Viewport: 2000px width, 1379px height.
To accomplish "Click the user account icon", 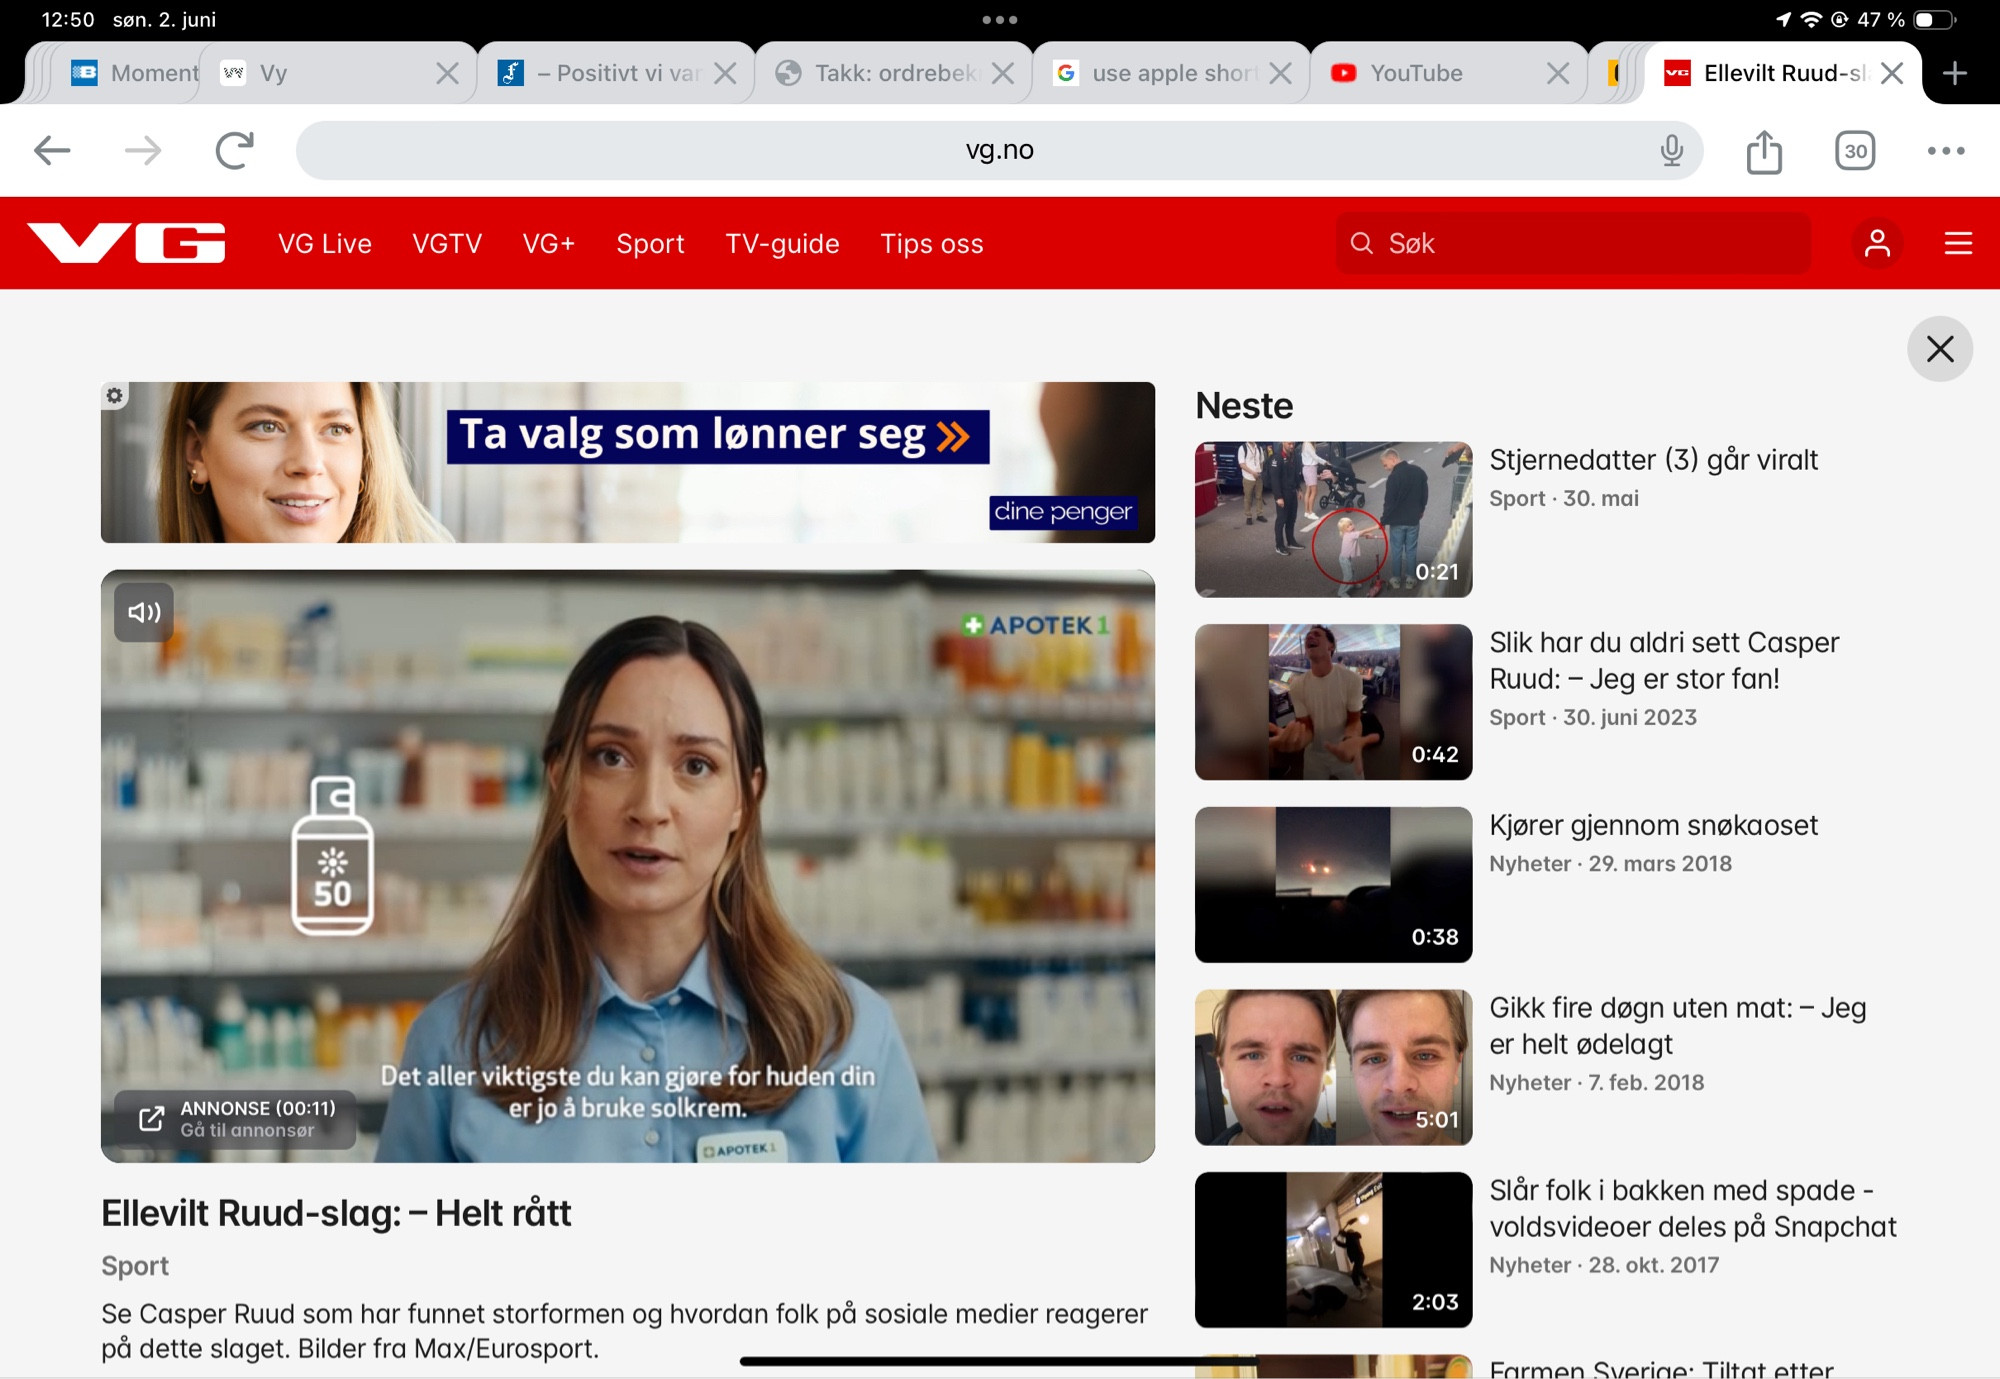I will click(1874, 242).
